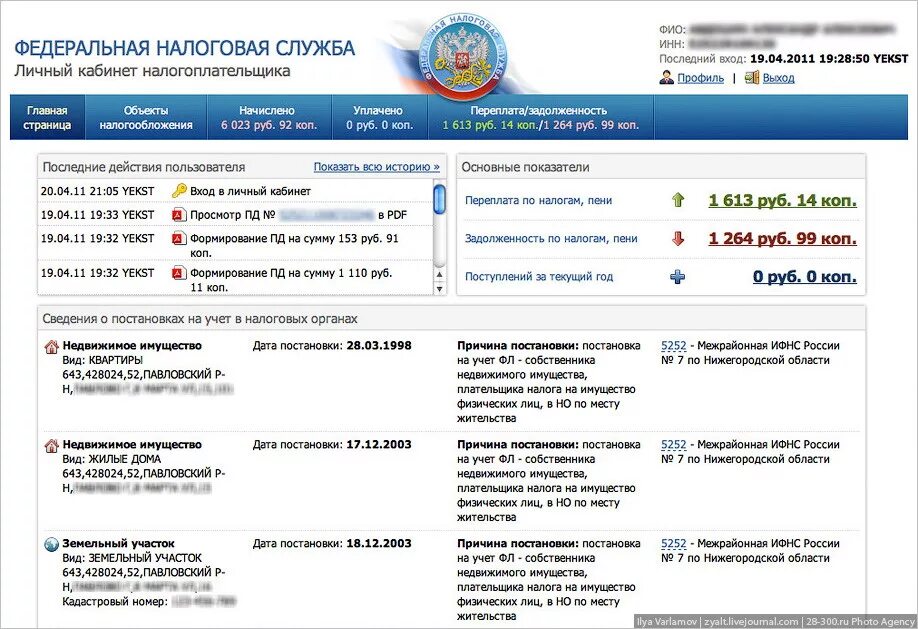Click globe icon of Земельный участок
Screen dimensions: 918x629
coord(52,544)
